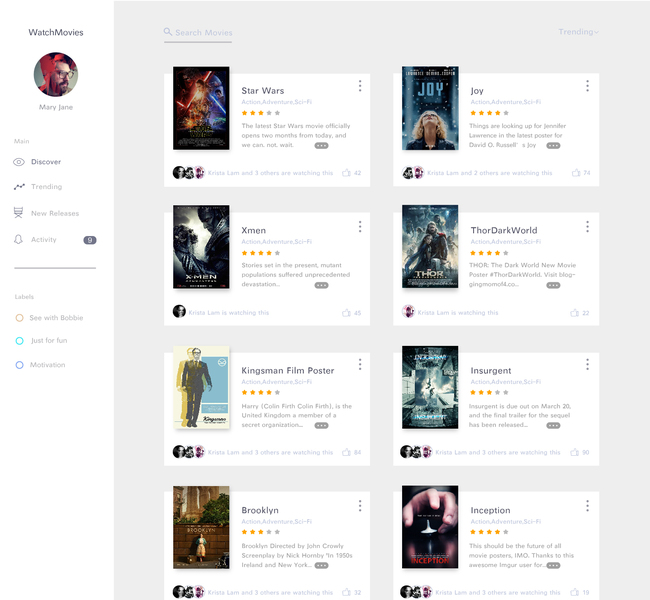
Task: Open the Activity section
Action: (44, 239)
